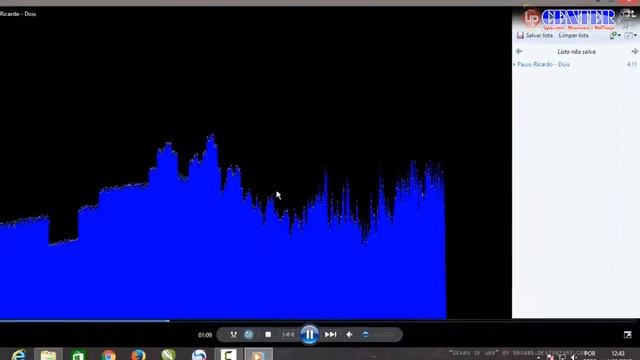Click the Lista não salva title
The image size is (640, 360).
(576, 52)
